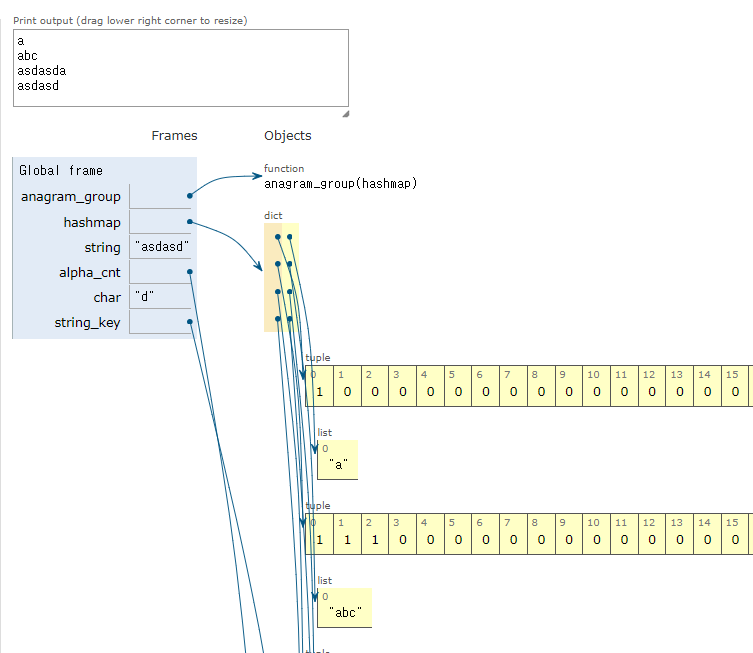753x653 pixels.
Task: Click the "abc" list element
Action: (x=345, y=607)
